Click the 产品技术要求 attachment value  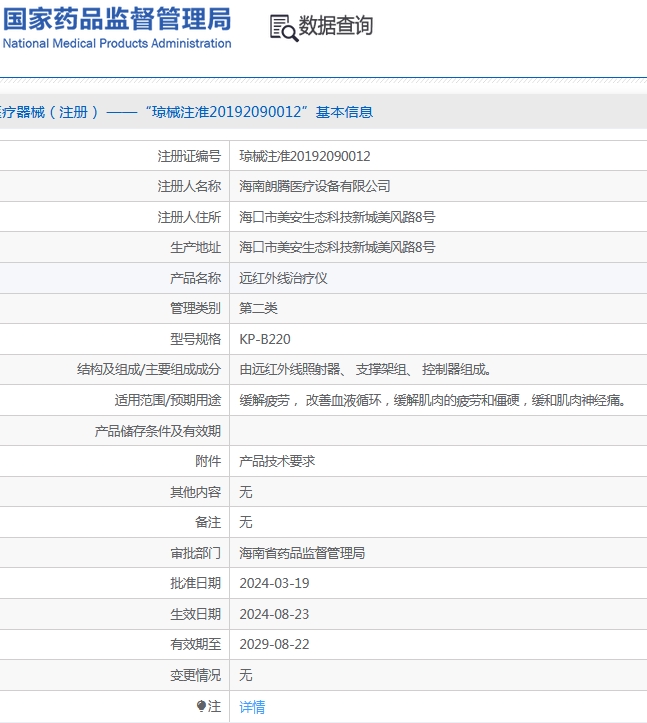(x=277, y=461)
